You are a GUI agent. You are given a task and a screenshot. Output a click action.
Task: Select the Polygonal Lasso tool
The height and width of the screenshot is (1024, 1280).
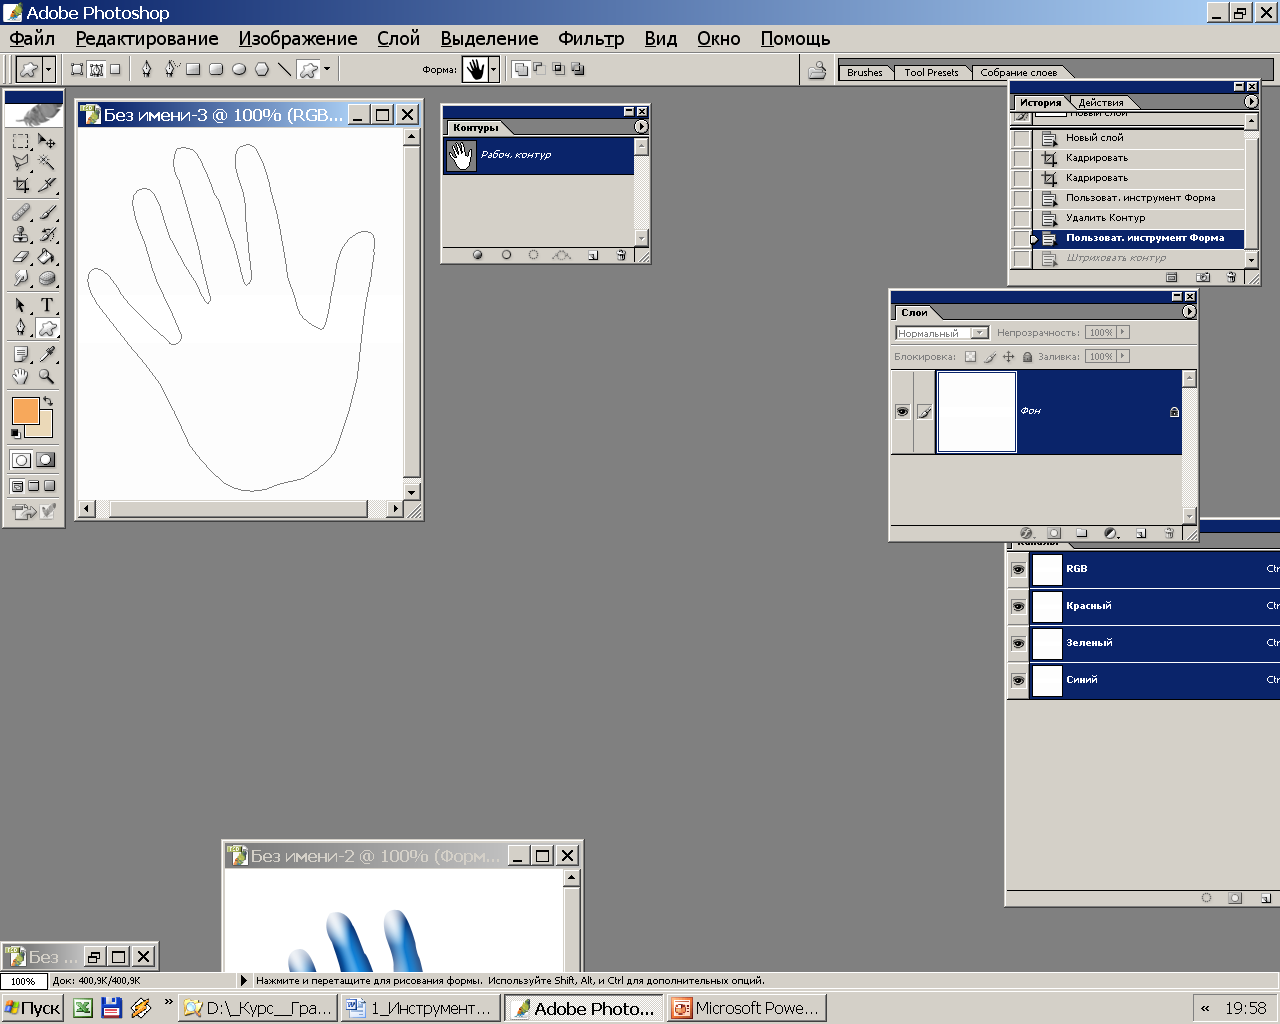pos(21,163)
